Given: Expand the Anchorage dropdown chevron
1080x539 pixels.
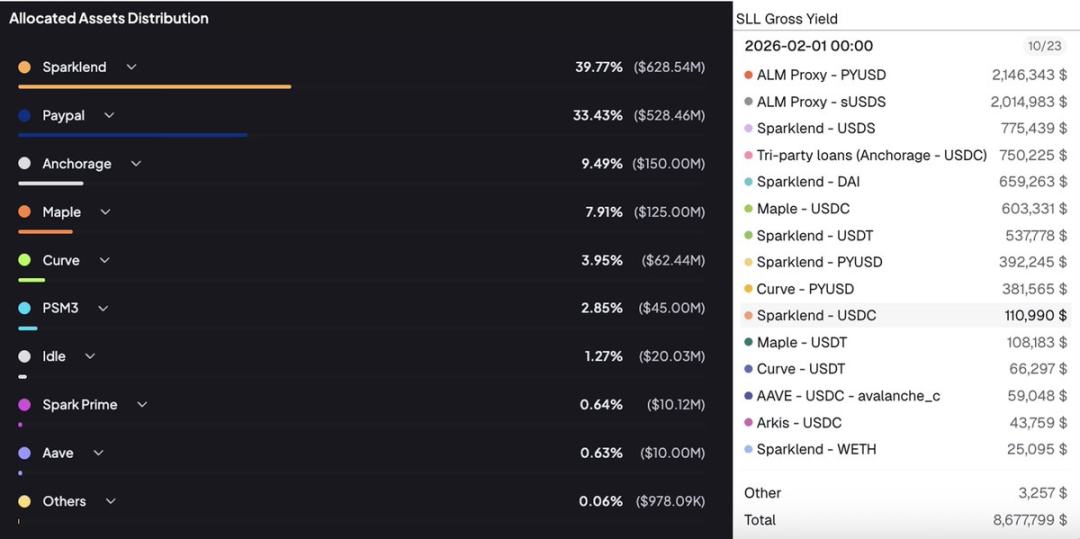Looking at the screenshot, I should click(x=136, y=164).
